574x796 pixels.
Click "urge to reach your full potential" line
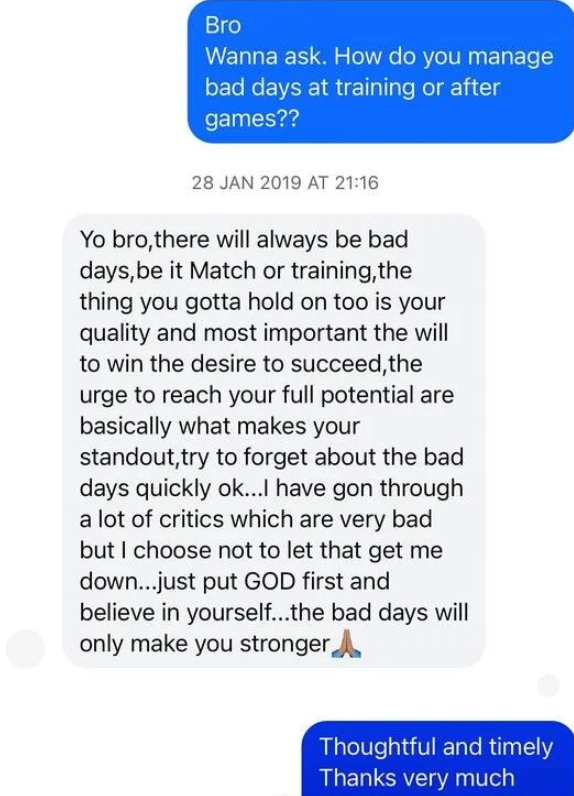click(x=266, y=395)
